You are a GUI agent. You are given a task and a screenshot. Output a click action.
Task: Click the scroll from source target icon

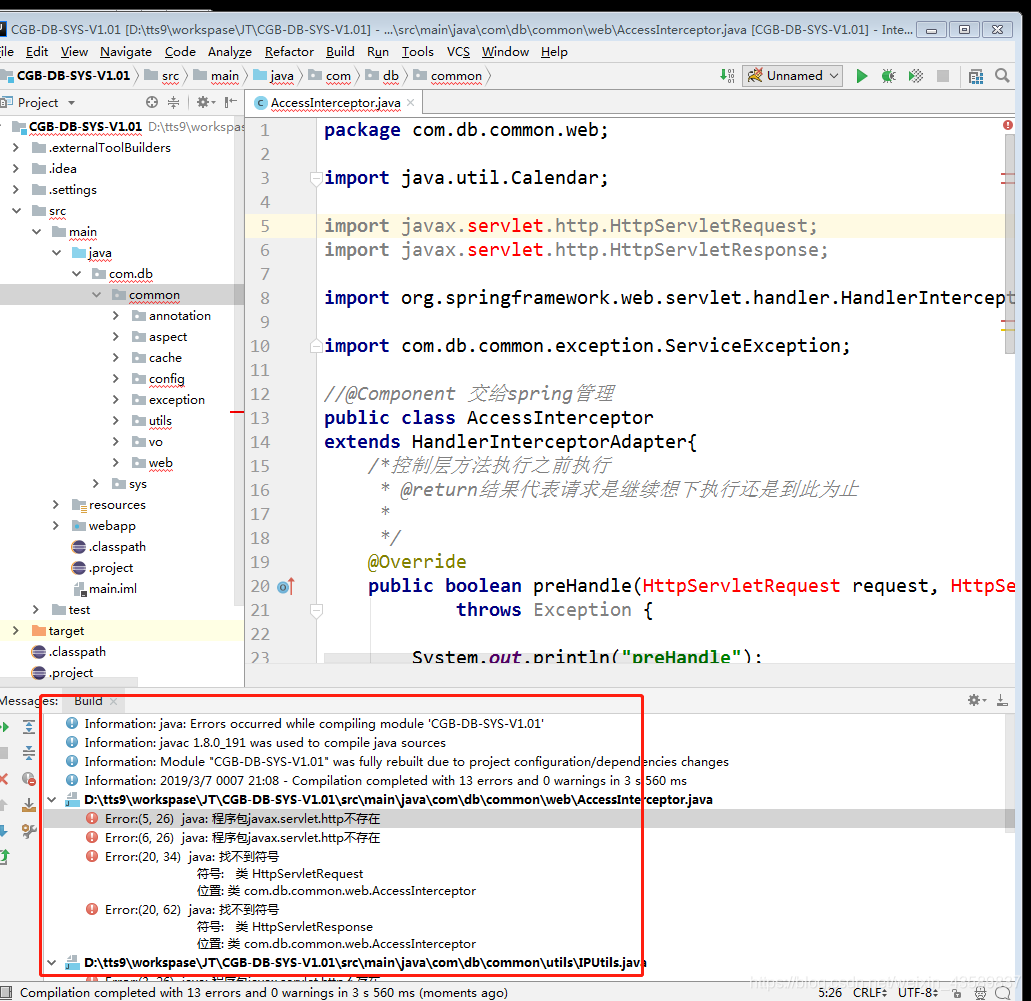tap(152, 102)
